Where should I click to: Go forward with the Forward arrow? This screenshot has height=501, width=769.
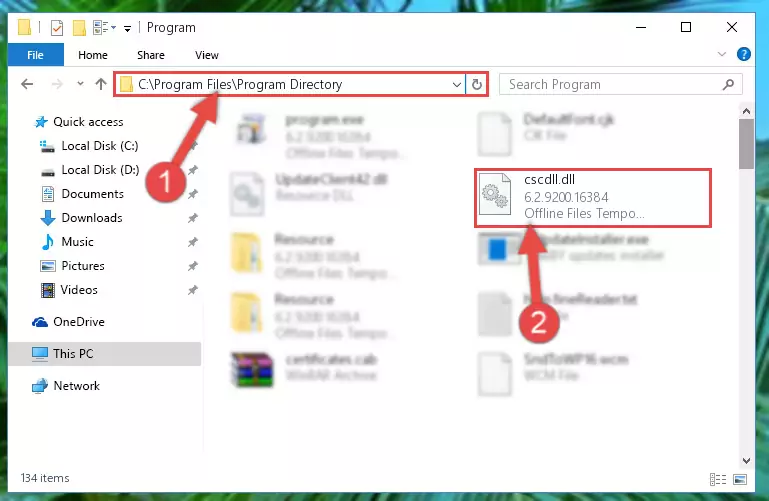pos(57,84)
